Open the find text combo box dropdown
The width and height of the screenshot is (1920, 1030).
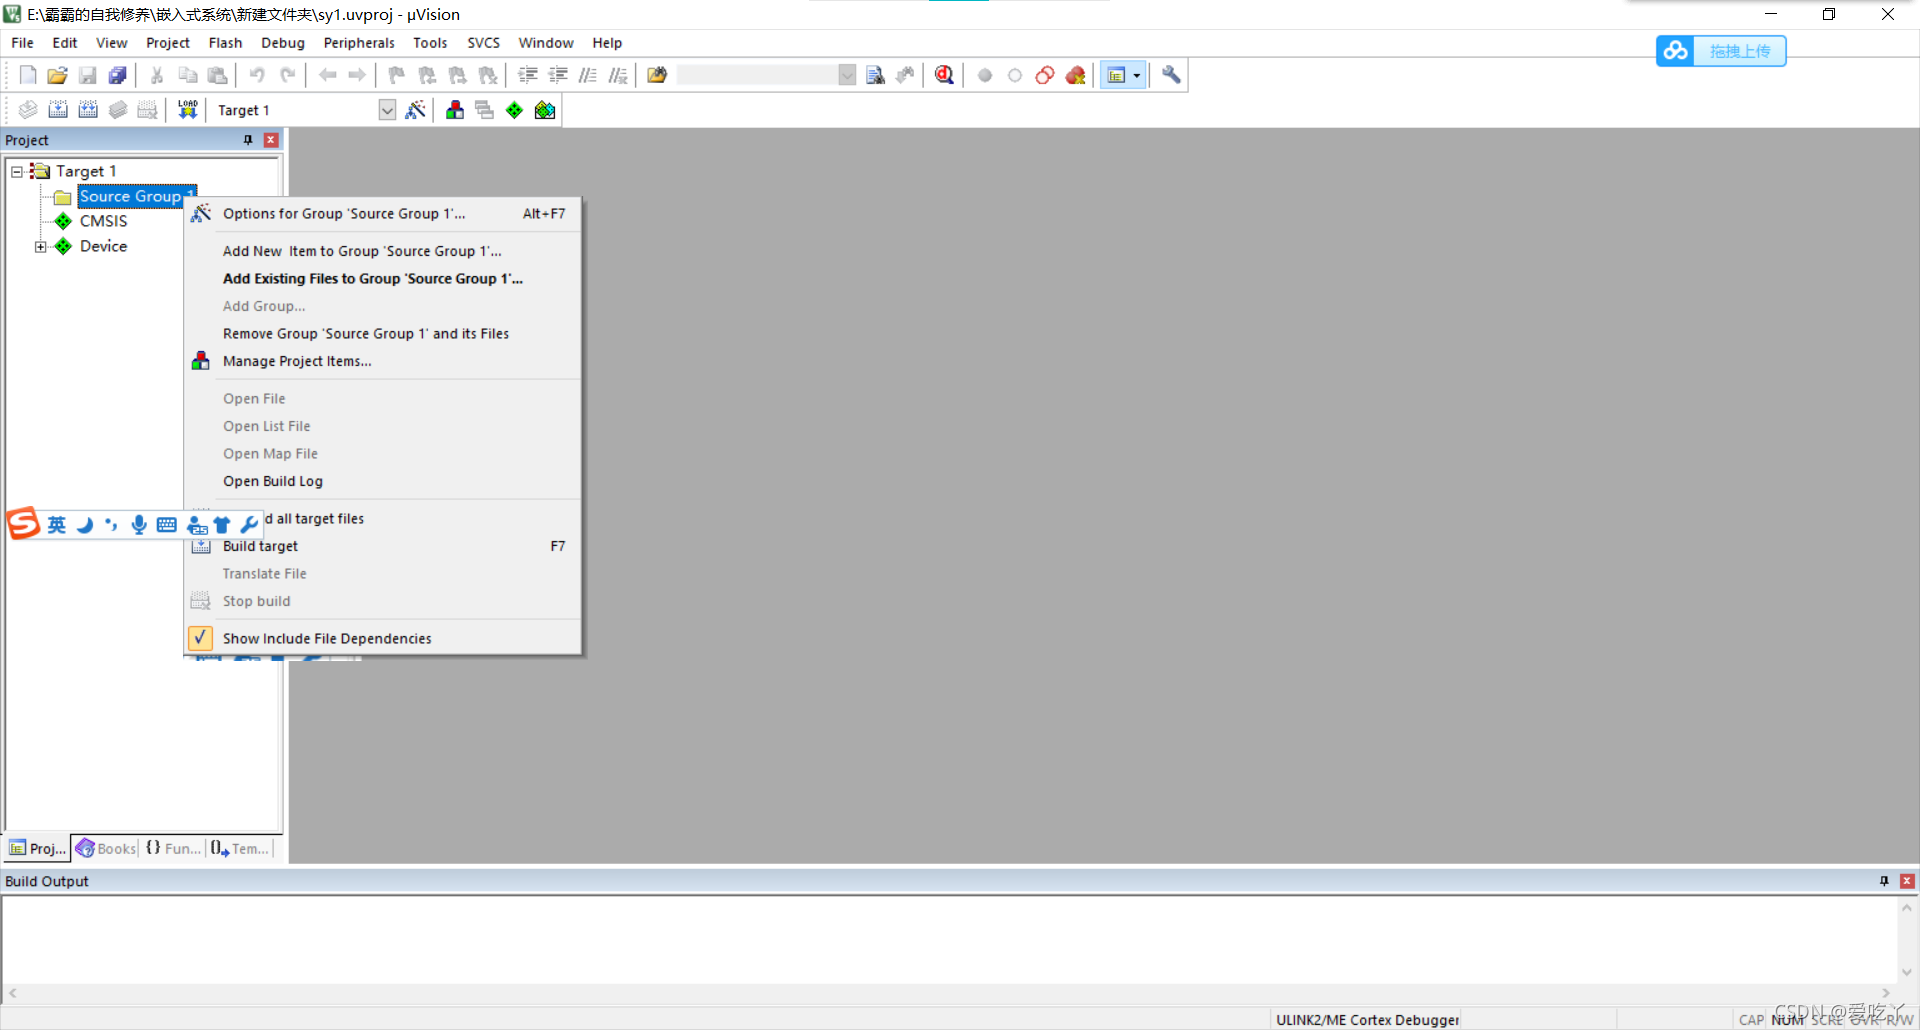[x=847, y=75]
